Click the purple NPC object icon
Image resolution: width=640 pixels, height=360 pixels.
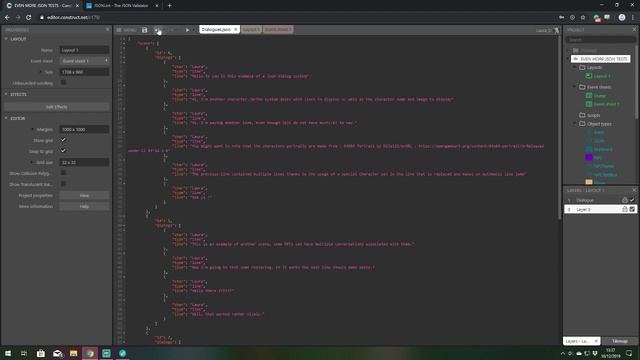pos(589,157)
